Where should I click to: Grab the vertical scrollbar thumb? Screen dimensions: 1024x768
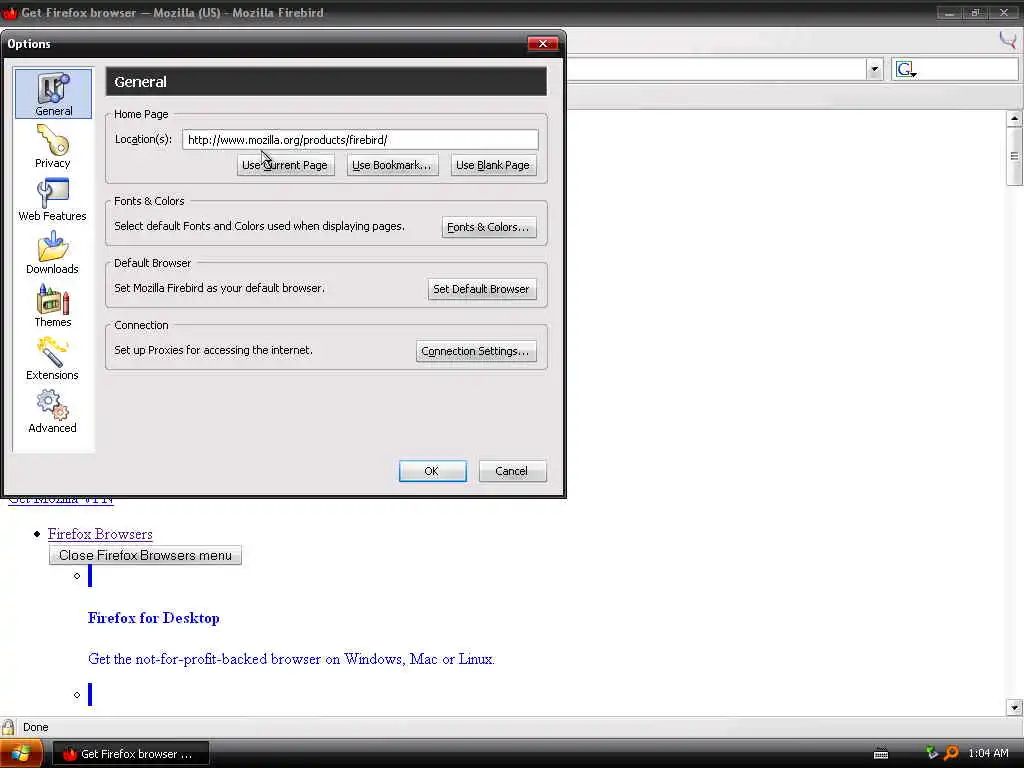pyautogui.click(x=1014, y=156)
